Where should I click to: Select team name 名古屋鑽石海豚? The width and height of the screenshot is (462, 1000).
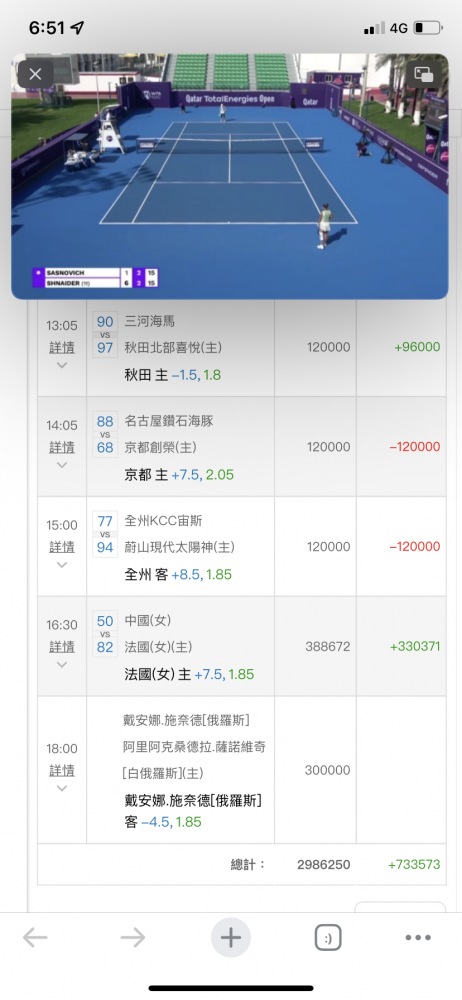(x=168, y=421)
